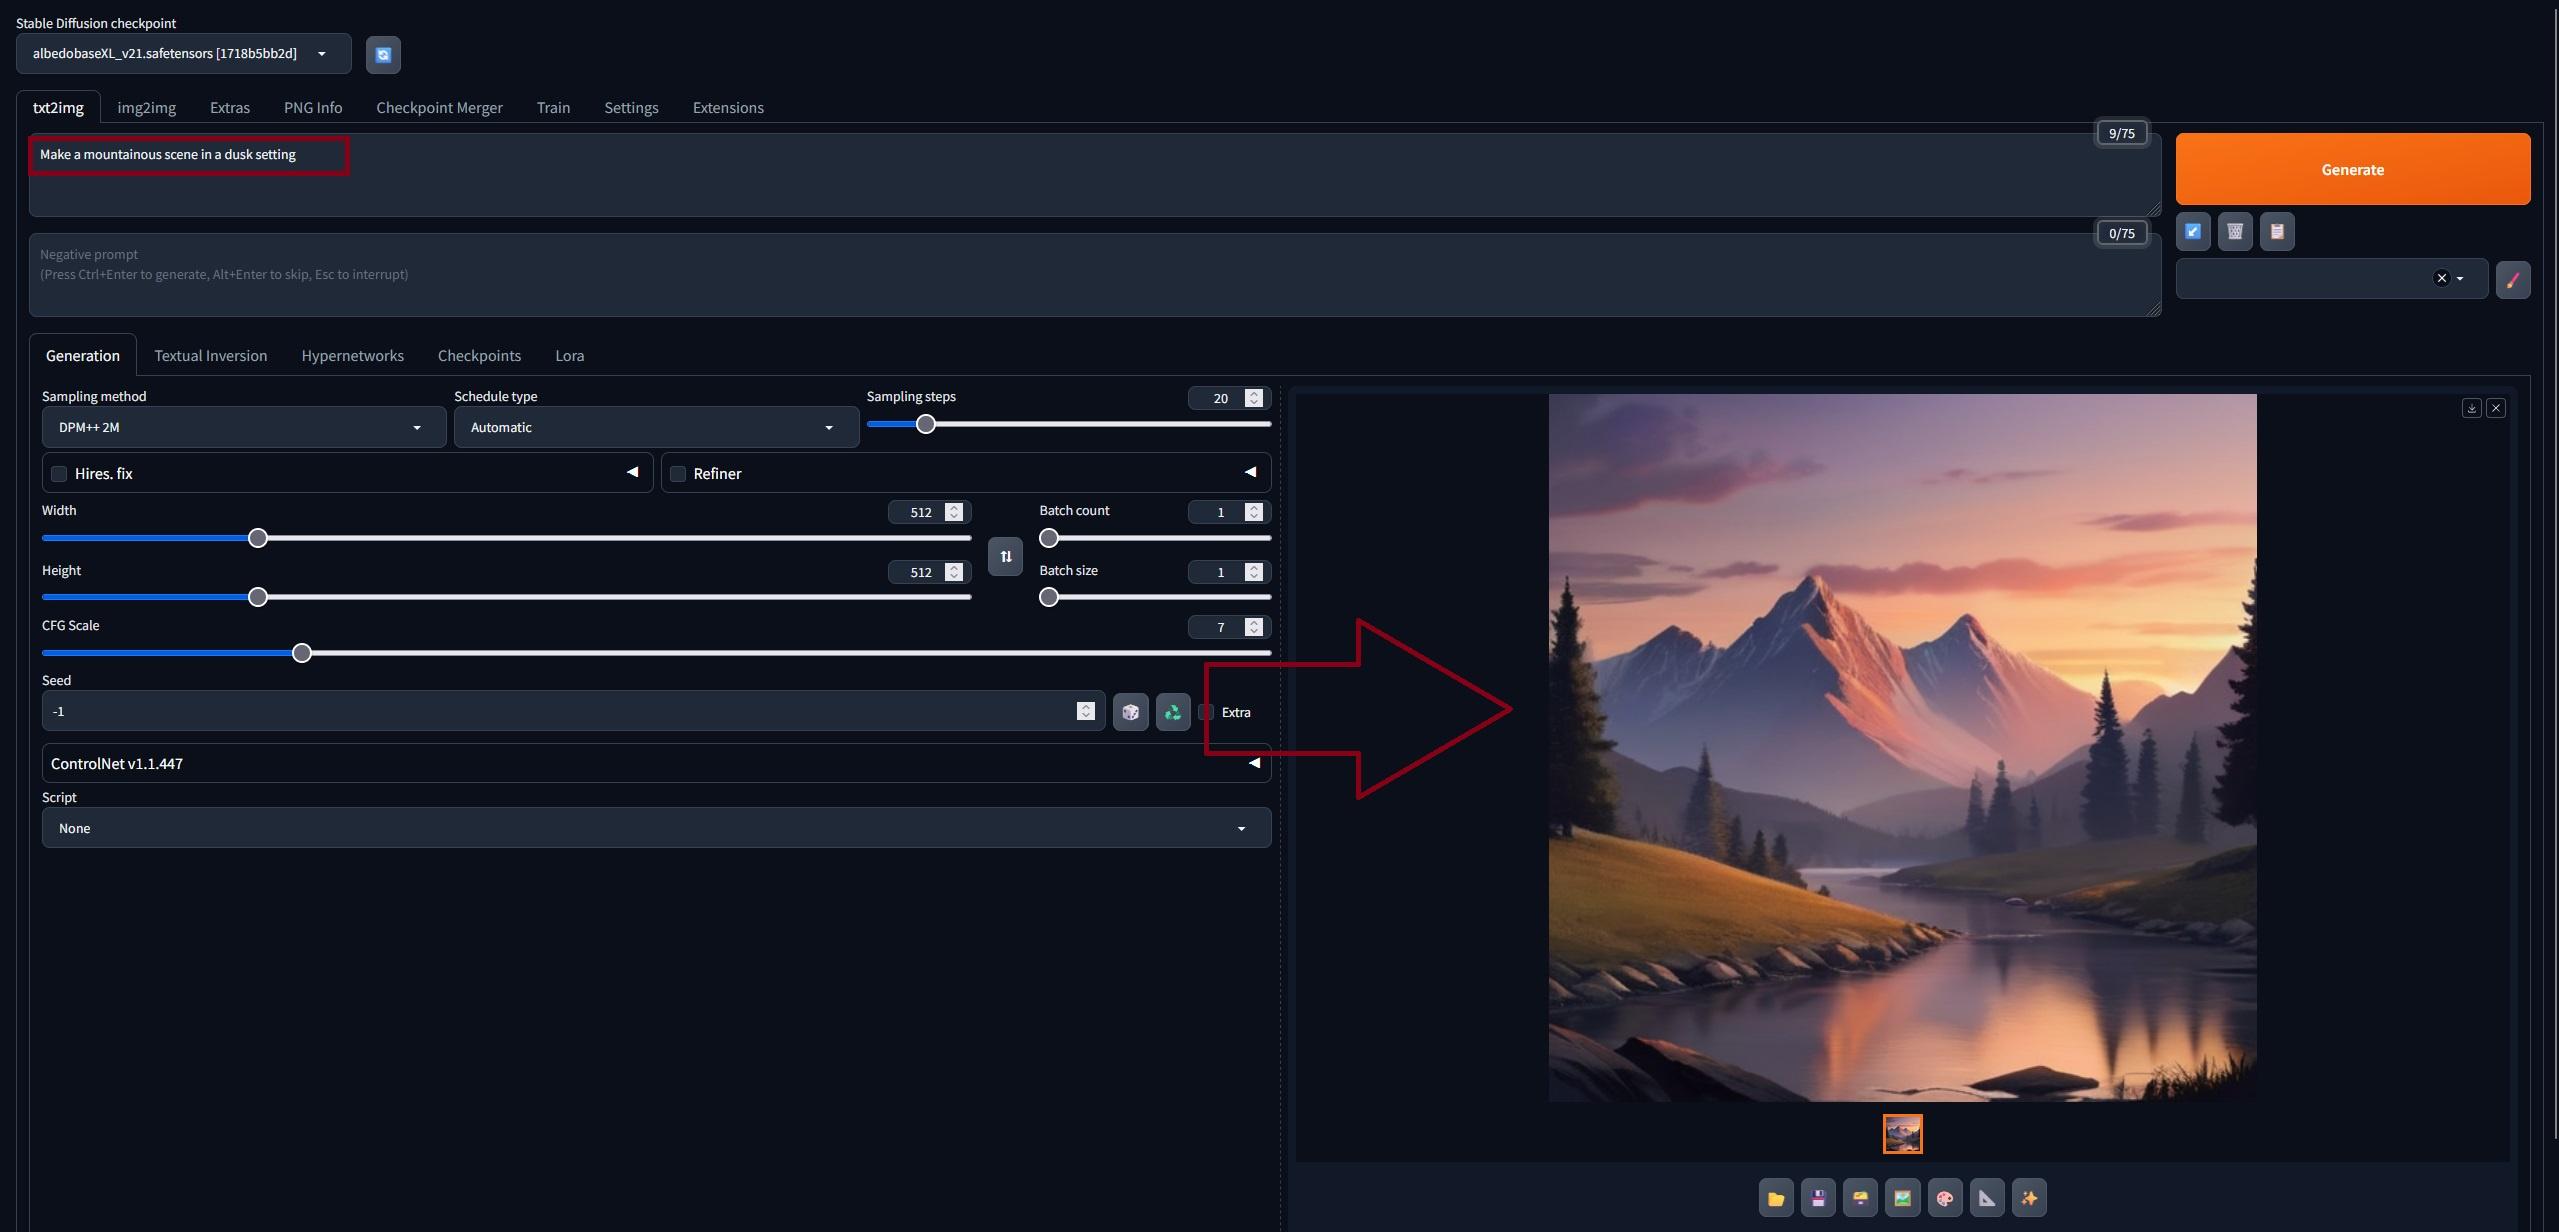Click the CFG Scale slider handle
This screenshot has width=2559, height=1232.
coord(301,653)
